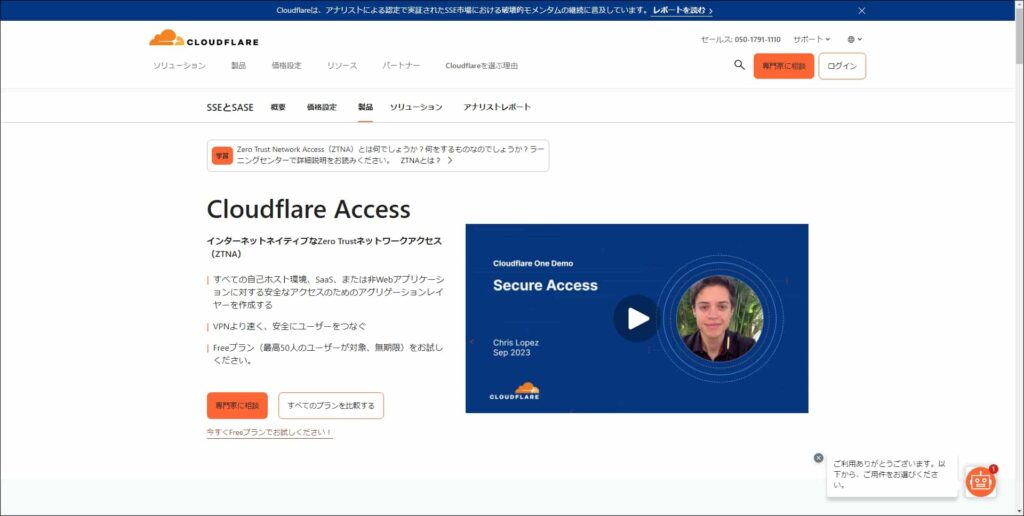Image resolution: width=1024 pixels, height=516 pixels.
Task: Click the Cloudflare logo inside the video
Action: 515,391
